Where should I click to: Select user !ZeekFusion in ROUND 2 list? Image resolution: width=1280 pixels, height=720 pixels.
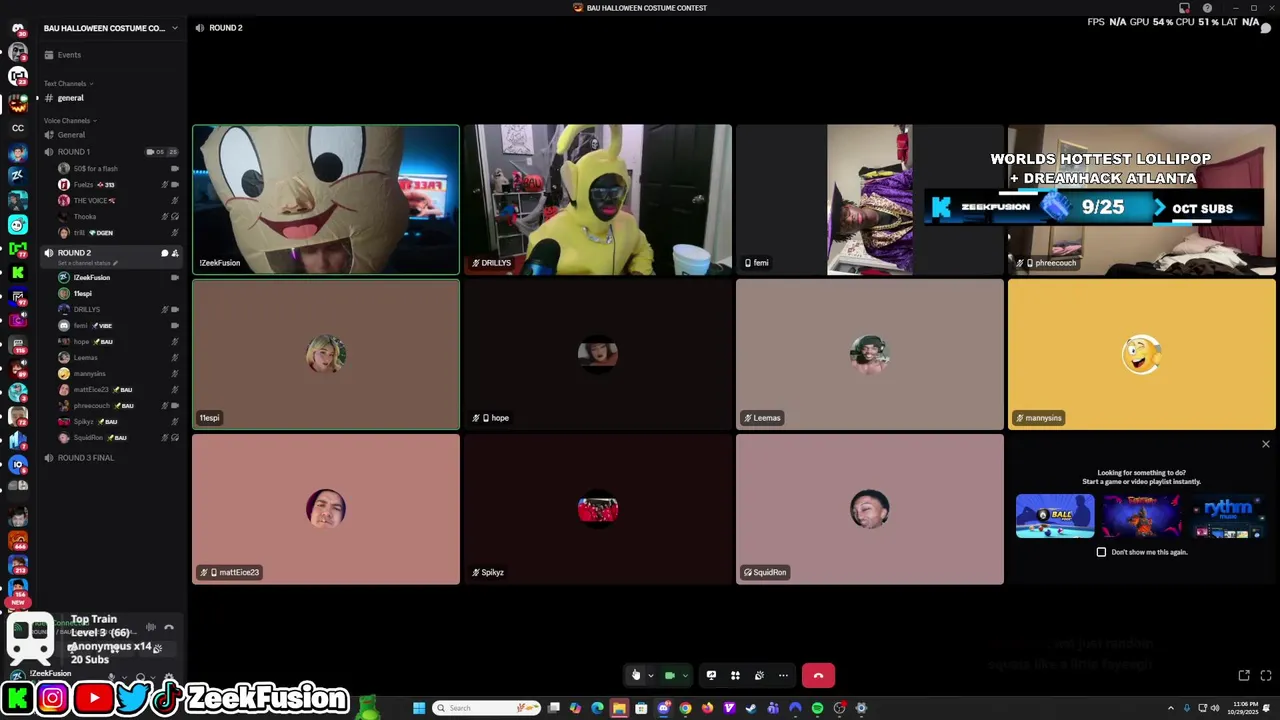pyautogui.click(x=117, y=277)
